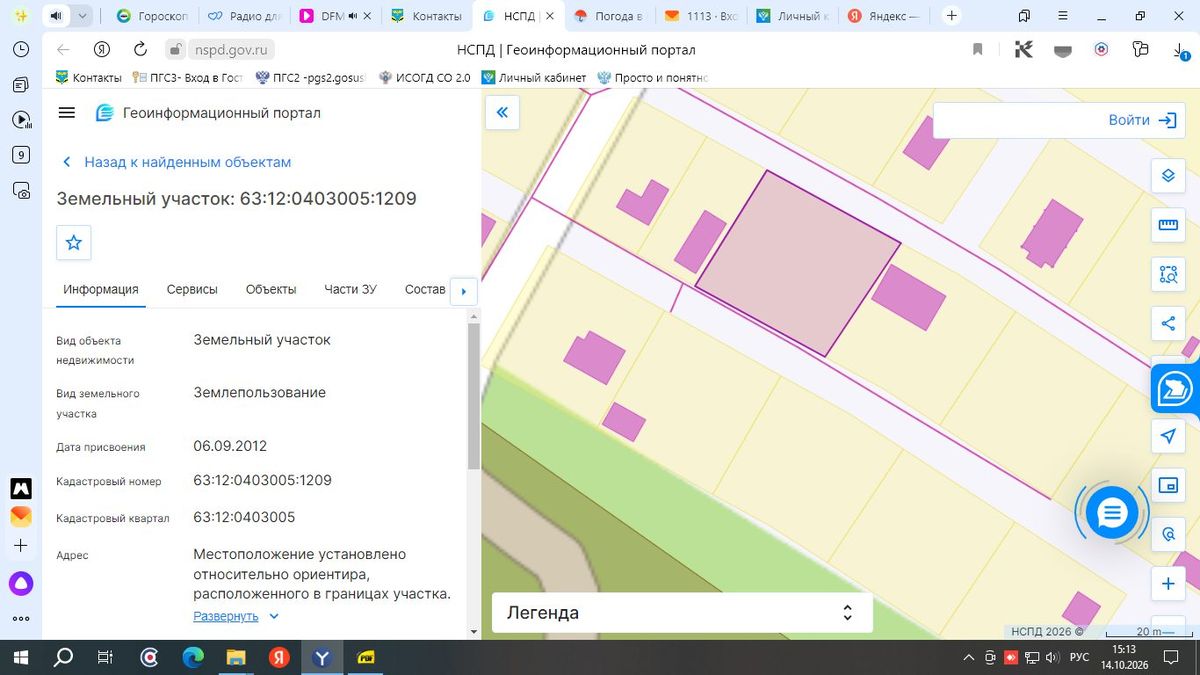Screen dimensions: 1200x675
Task: Open Windows Start menu
Action: (x=21, y=657)
